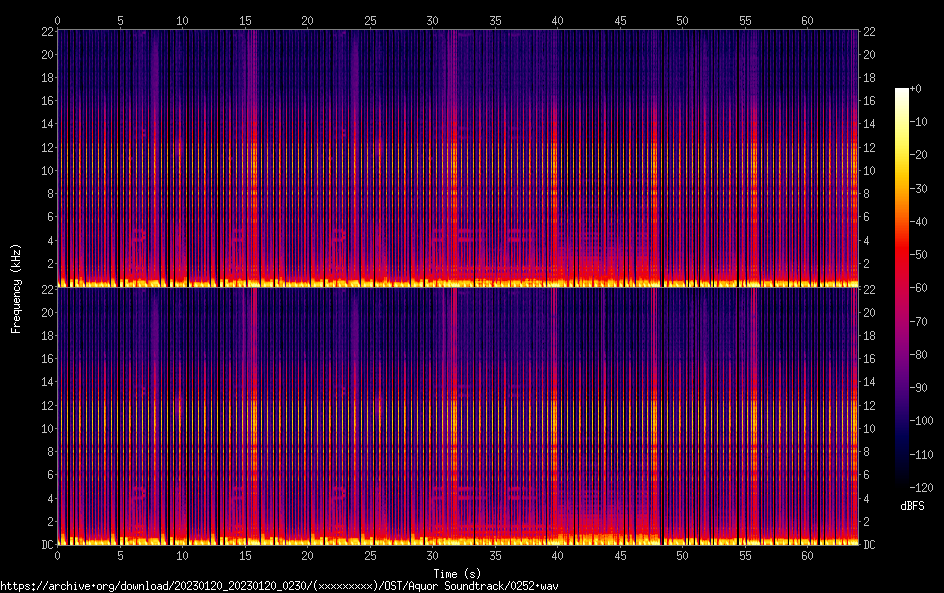Click the upper channel spectrogram plot
This screenshot has width=944, height=593.
pyautogui.click(x=457, y=158)
